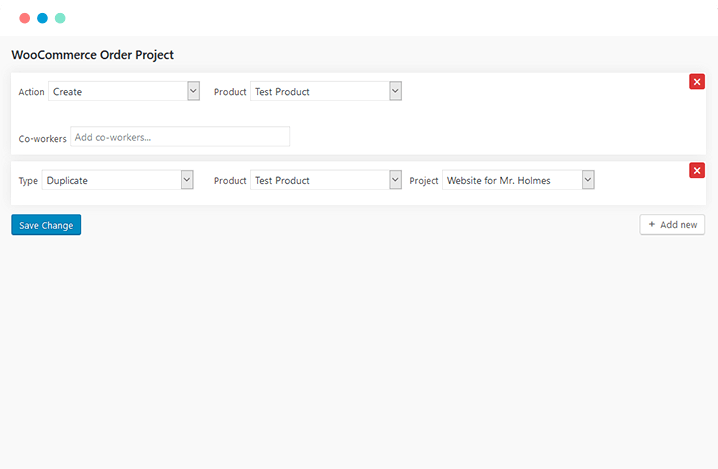Open the Project dropdown showing Website for Mr. Holmes
The height and width of the screenshot is (469, 718).
(518, 180)
